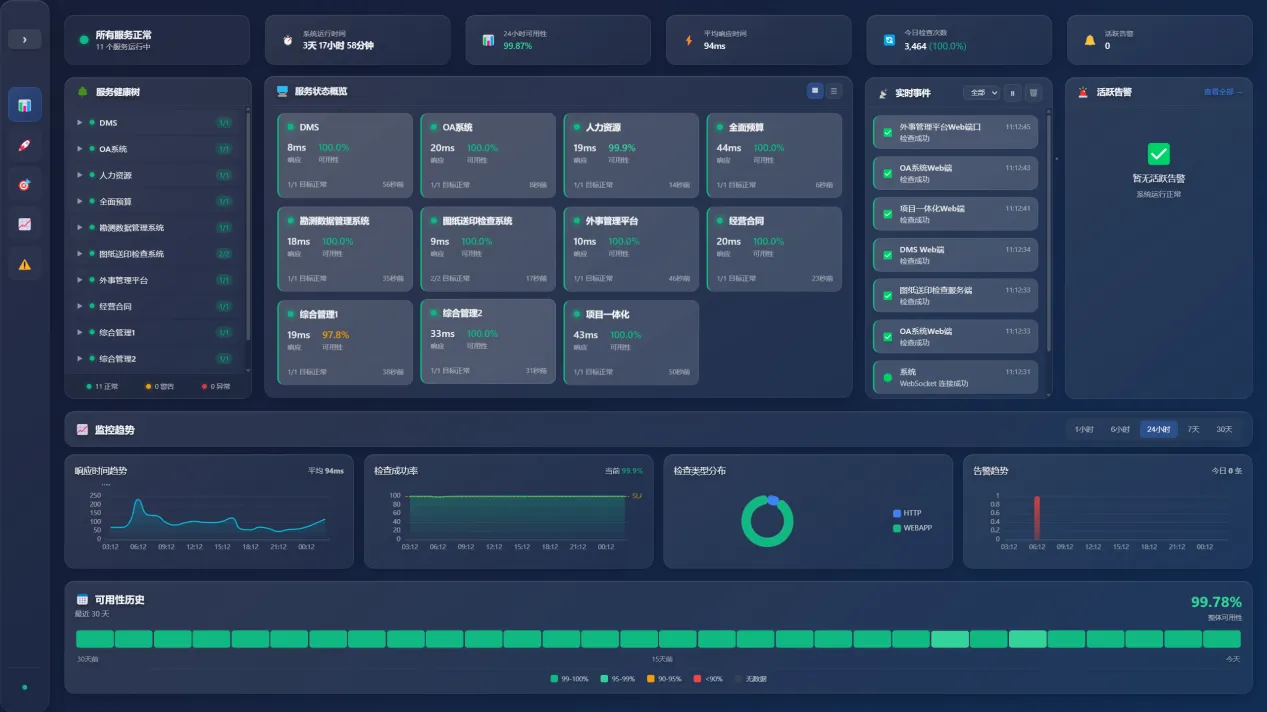Screen dimensions: 1267x712
Task: Click today's bar in 可用性历史
Action: [x=1221, y=639]
